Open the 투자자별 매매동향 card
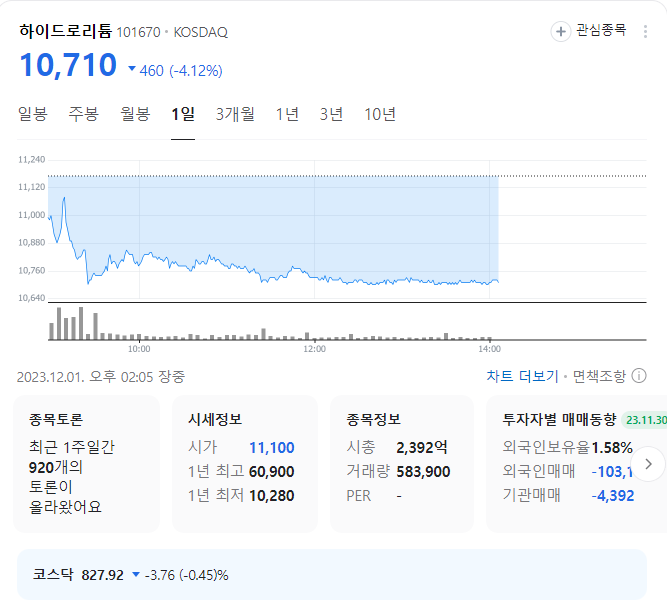 pos(576,464)
